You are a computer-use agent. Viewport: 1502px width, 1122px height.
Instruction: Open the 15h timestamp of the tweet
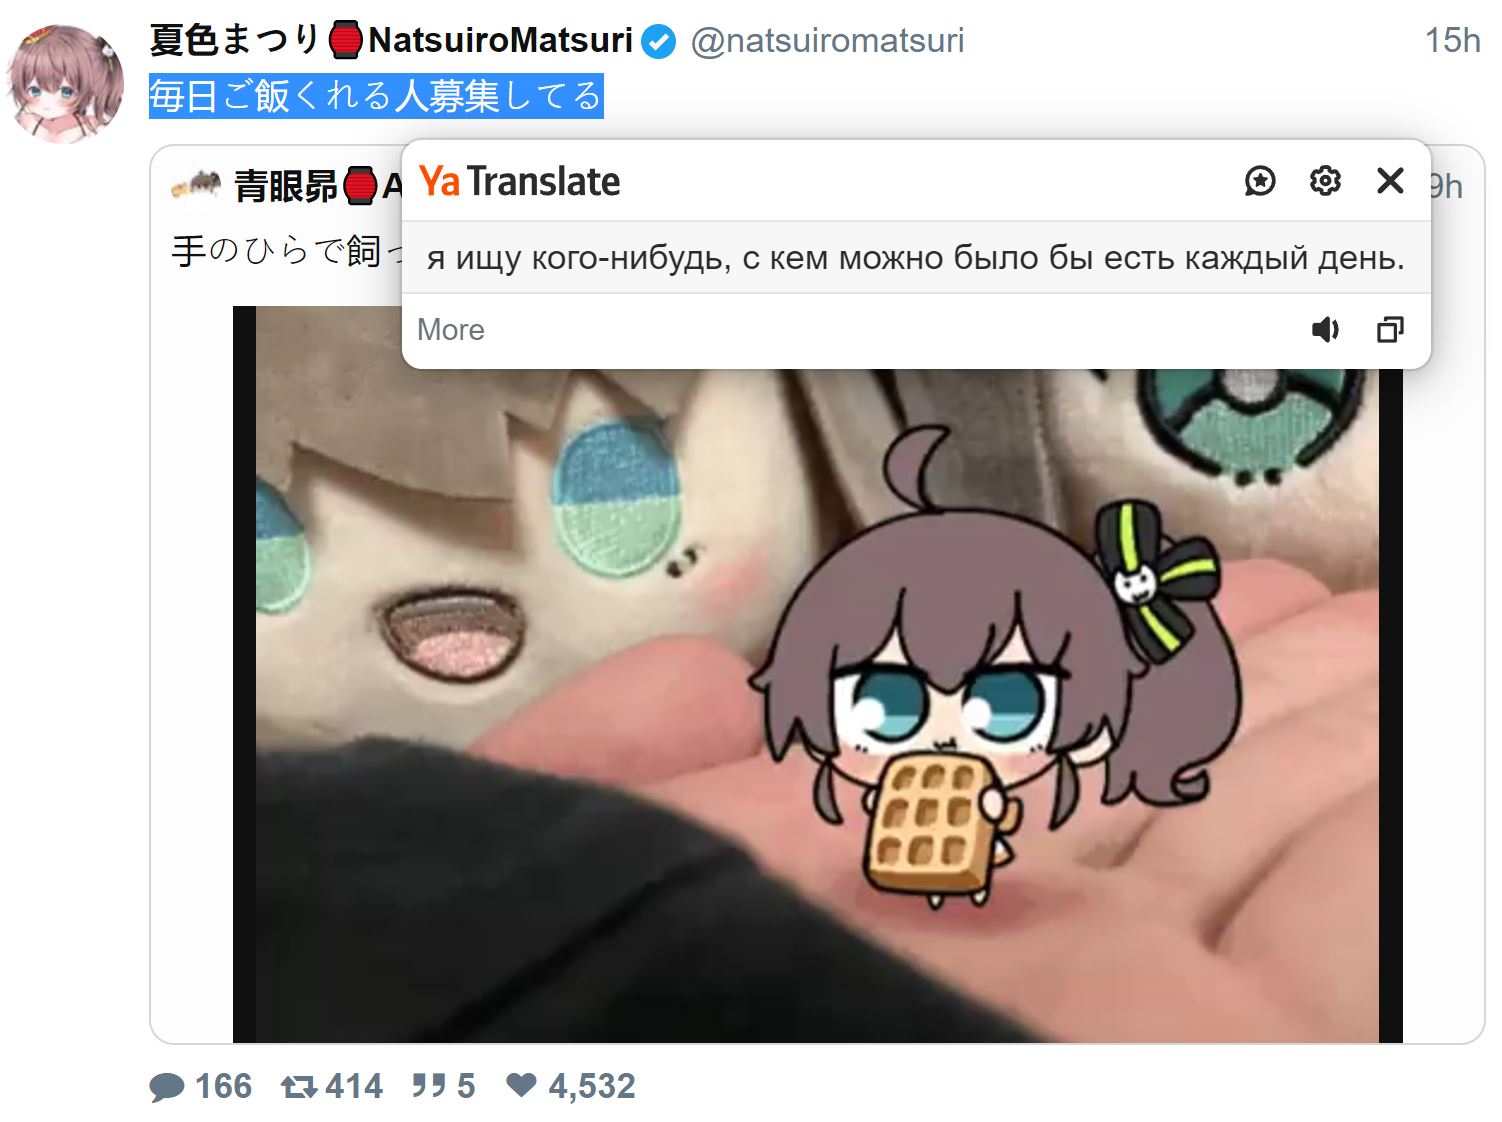[x=1452, y=40]
